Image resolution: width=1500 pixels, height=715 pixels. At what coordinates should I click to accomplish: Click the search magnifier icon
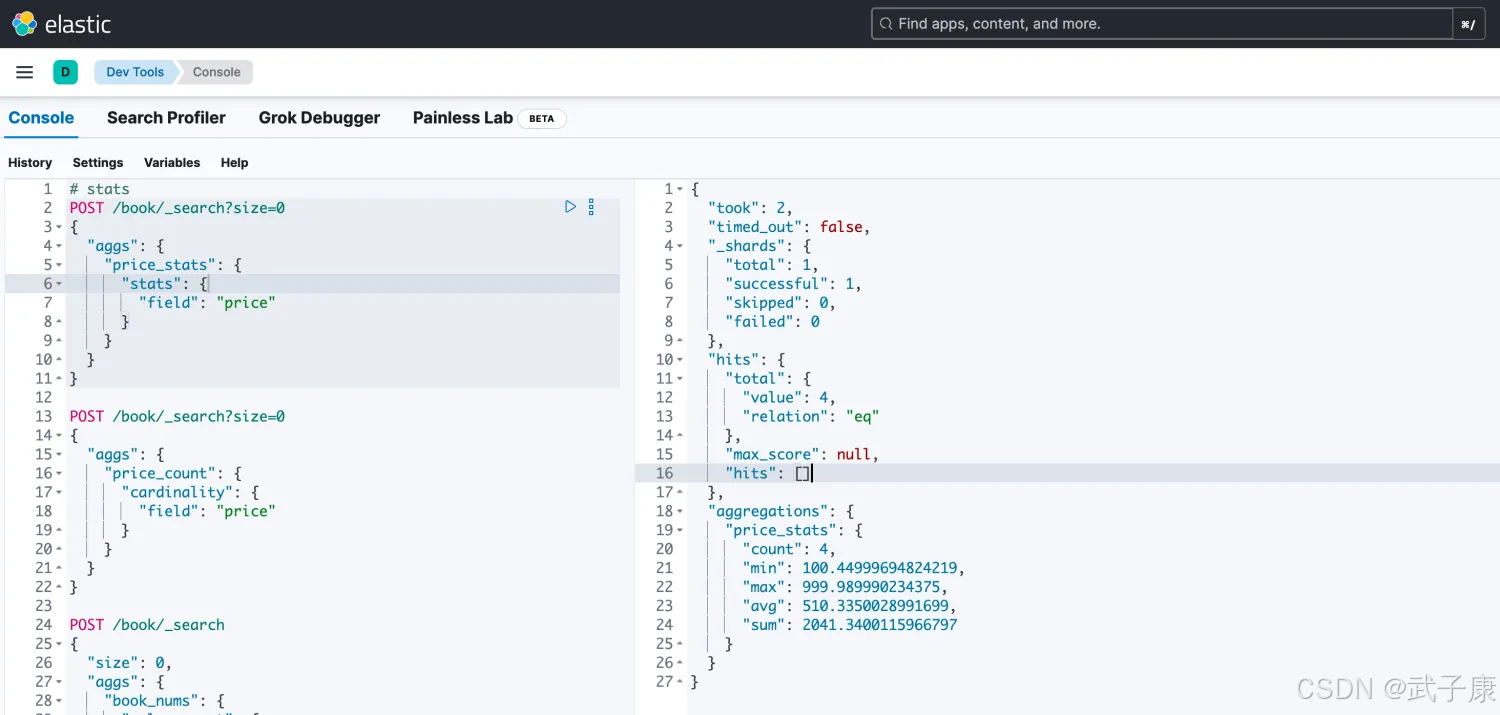click(885, 24)
